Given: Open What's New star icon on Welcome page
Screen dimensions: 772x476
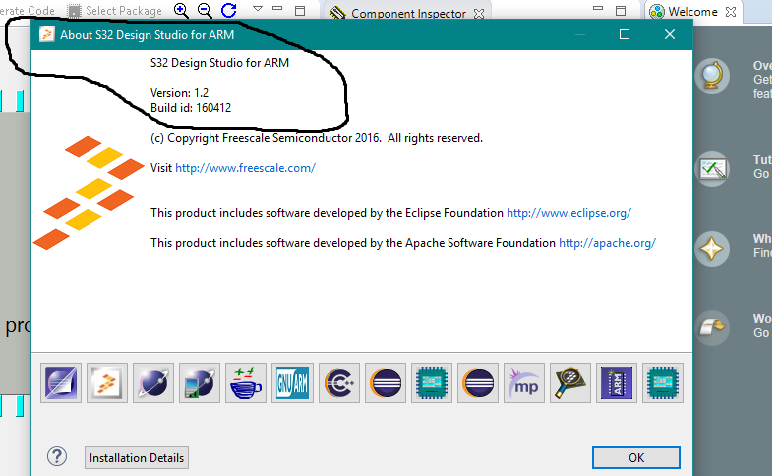Looking at the screenshot, I should pos(712,249).
